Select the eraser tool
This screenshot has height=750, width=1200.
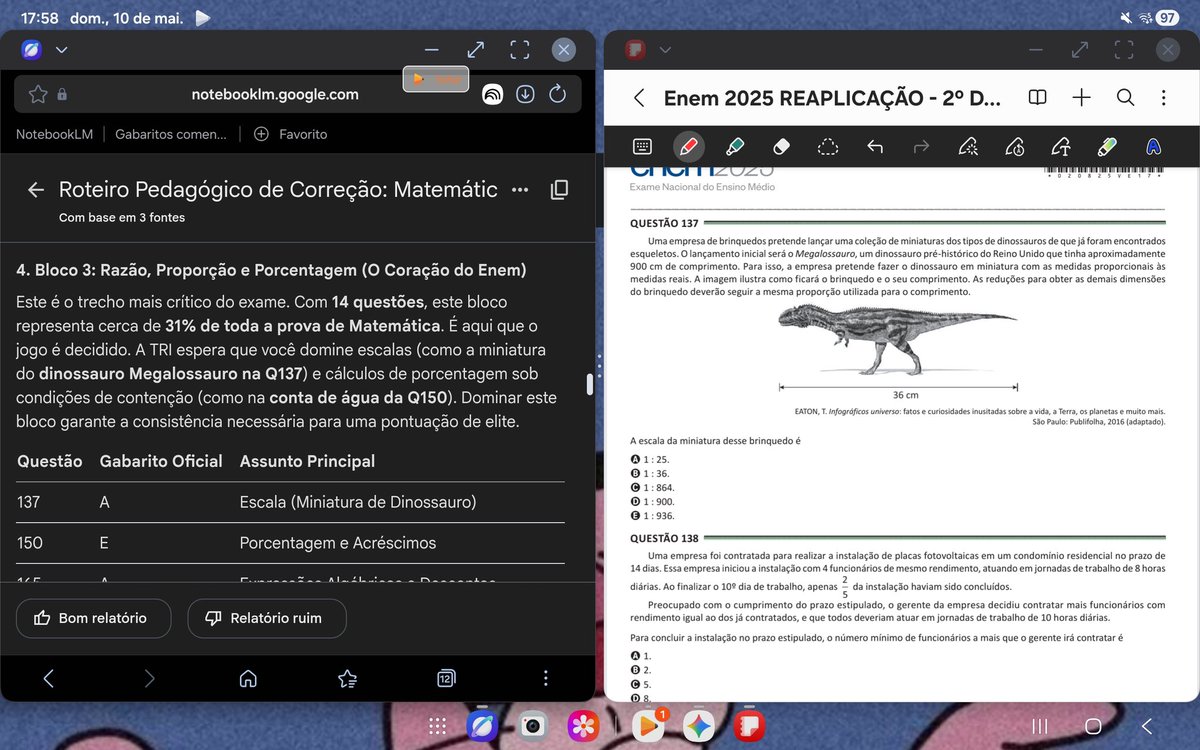tap(782, 147)
